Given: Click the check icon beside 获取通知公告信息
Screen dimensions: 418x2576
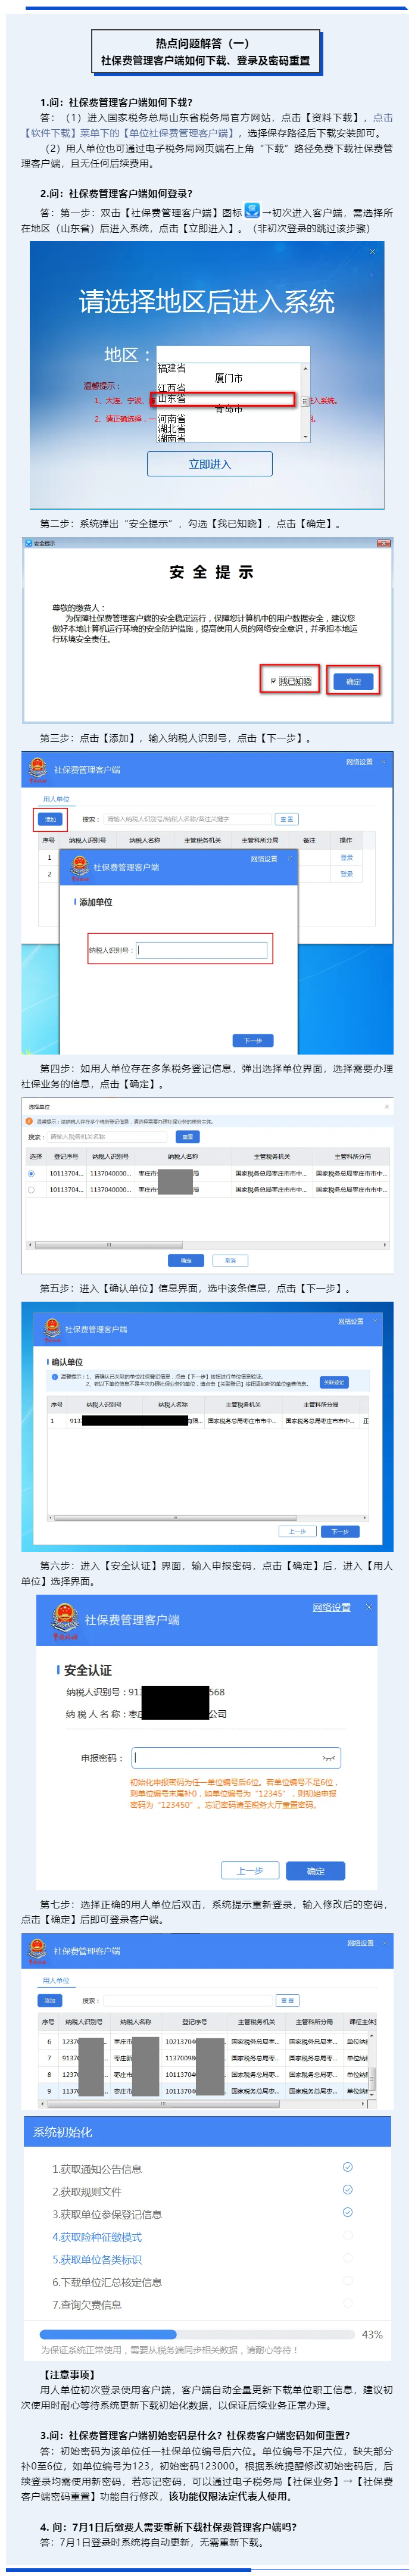Looking at the screenshot, I should 347,2166.
